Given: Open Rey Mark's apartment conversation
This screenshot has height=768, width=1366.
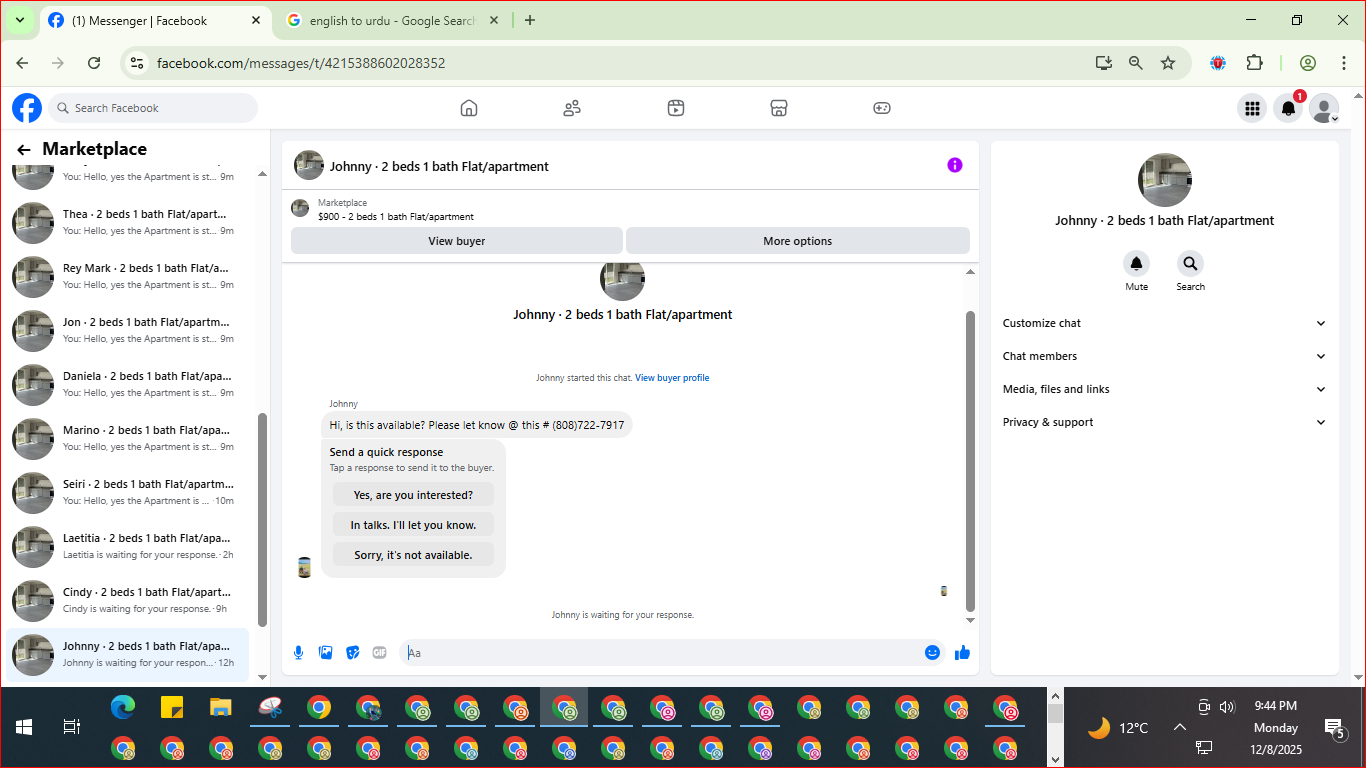Looking at the screenshot, I should point(128,276).
